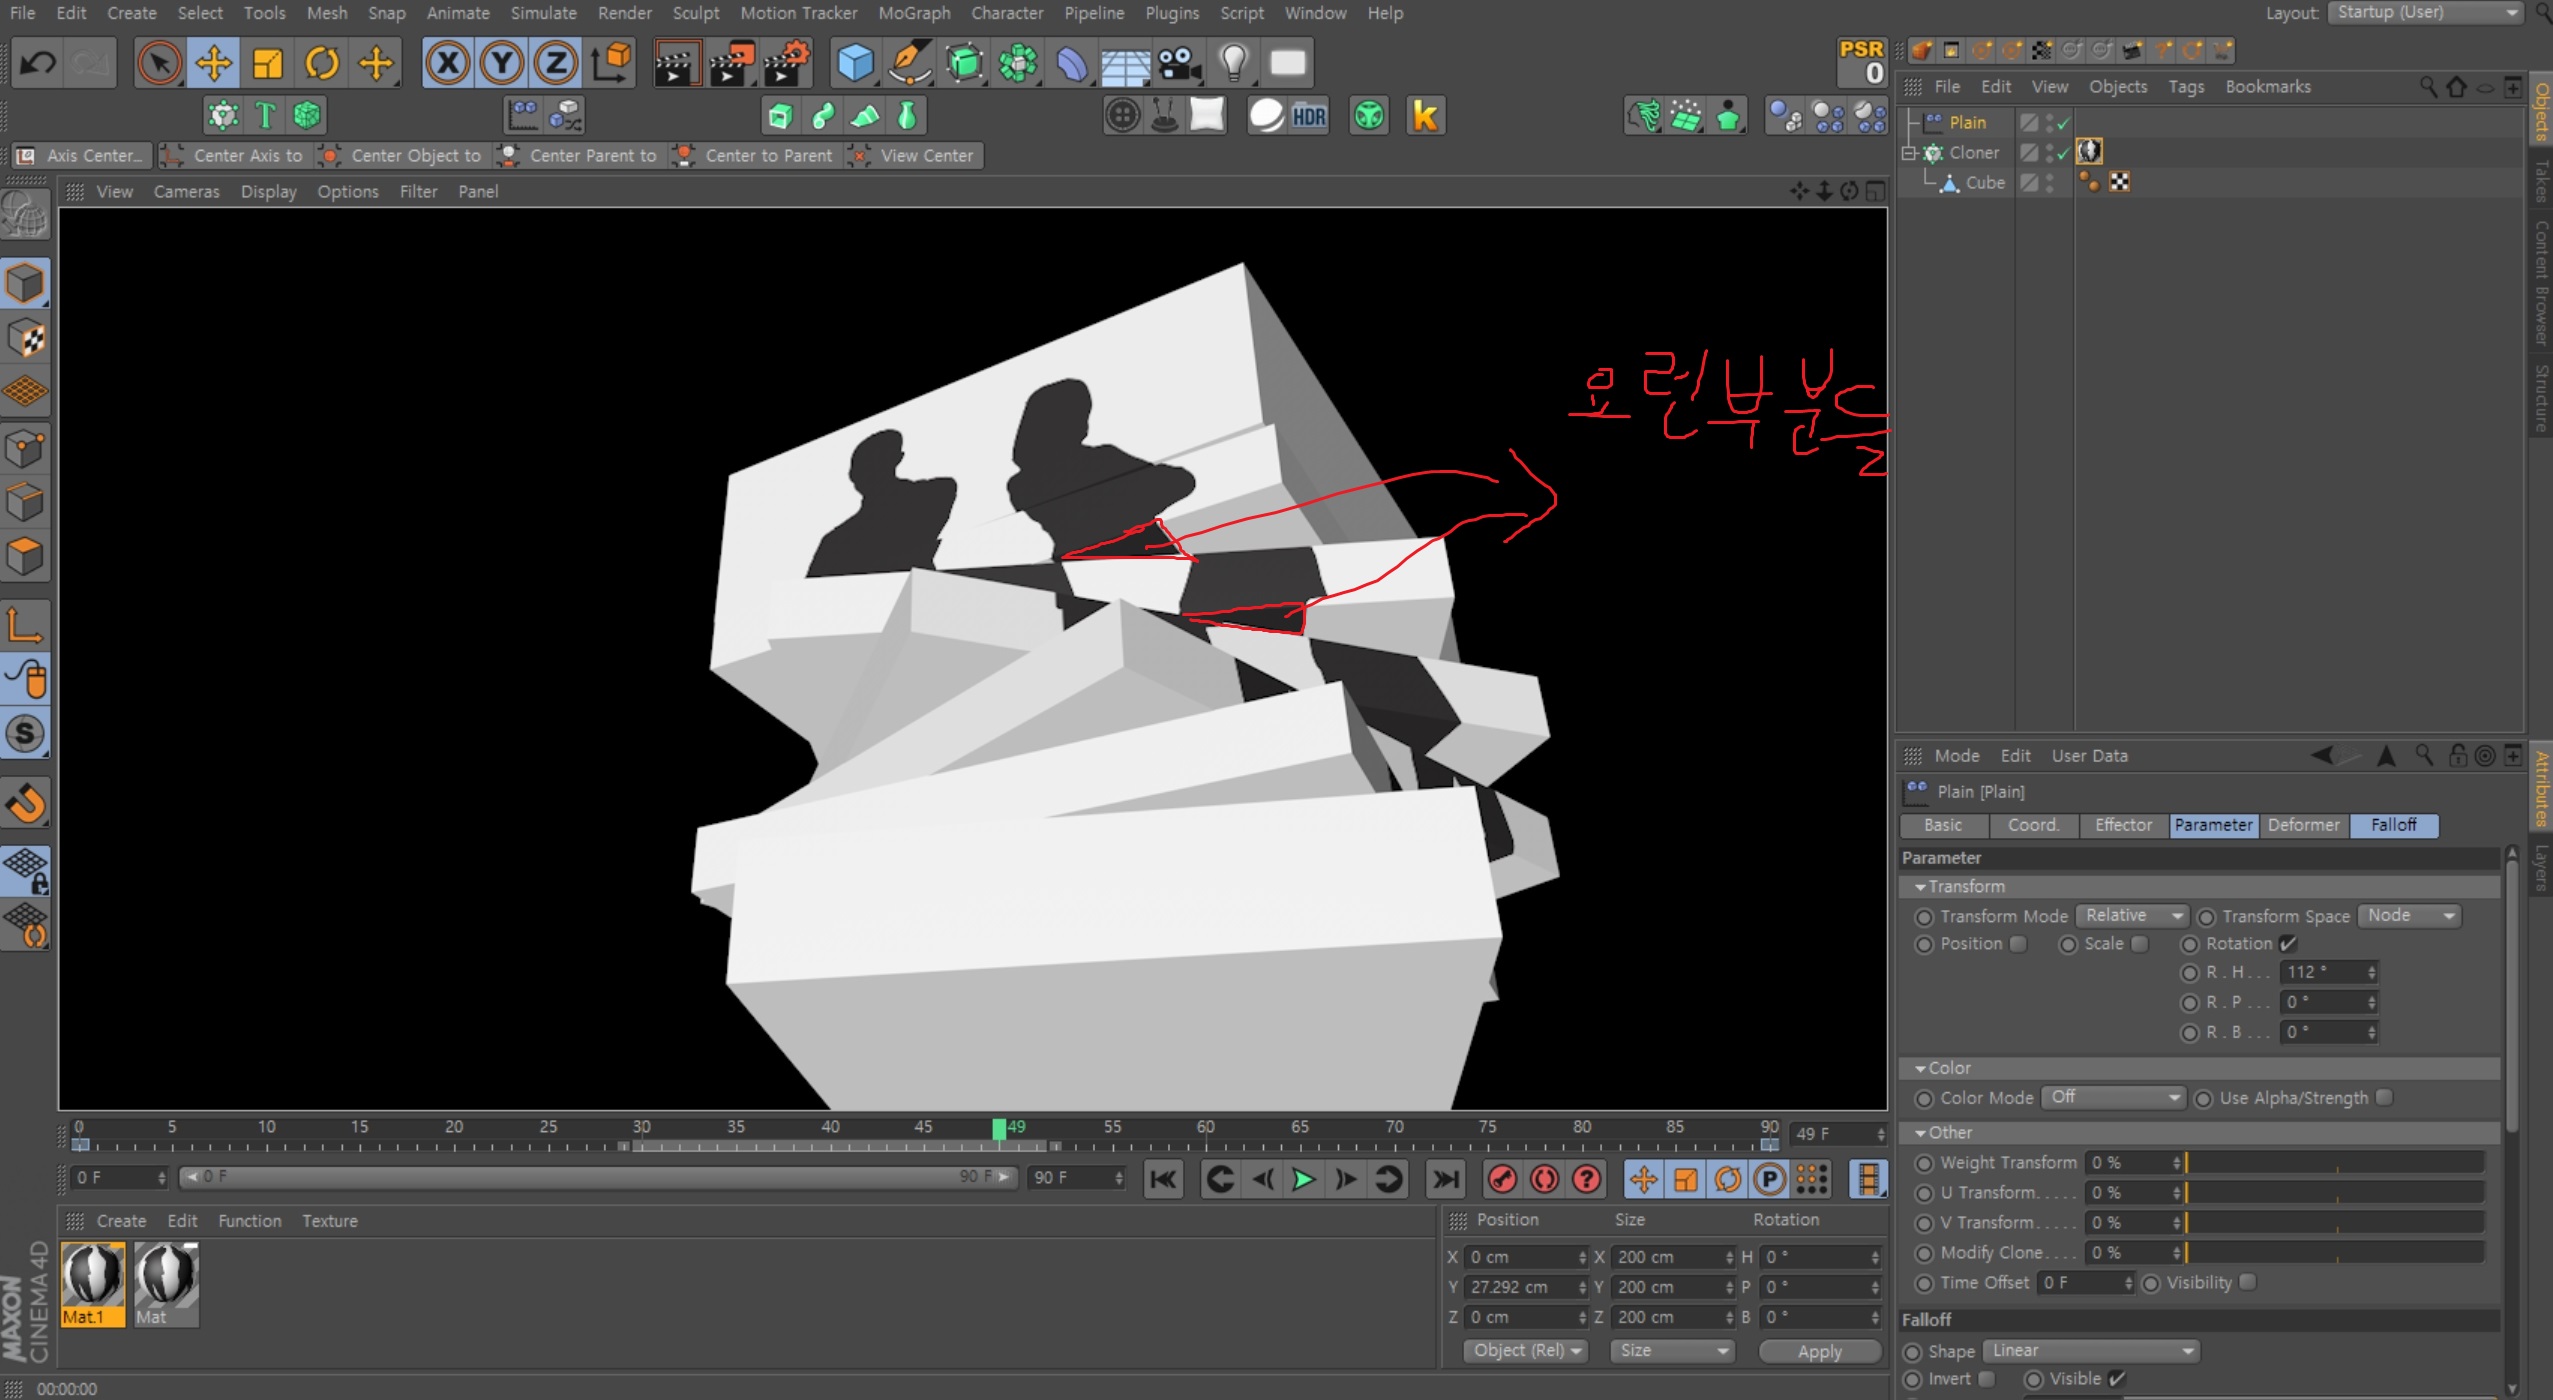Screen dimensions: 2553x1400
Task: Click the R.H rotation value field
Action: [2328, 972]
